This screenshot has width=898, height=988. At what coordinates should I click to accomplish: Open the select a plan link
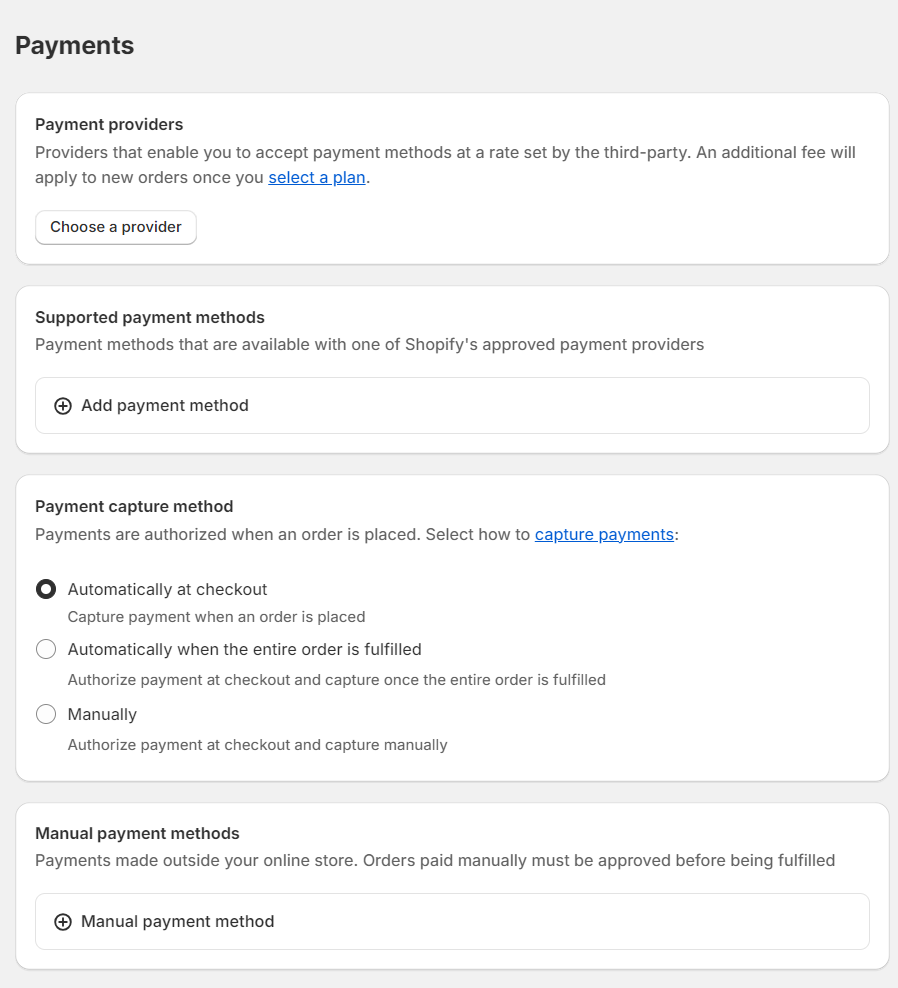316,177
